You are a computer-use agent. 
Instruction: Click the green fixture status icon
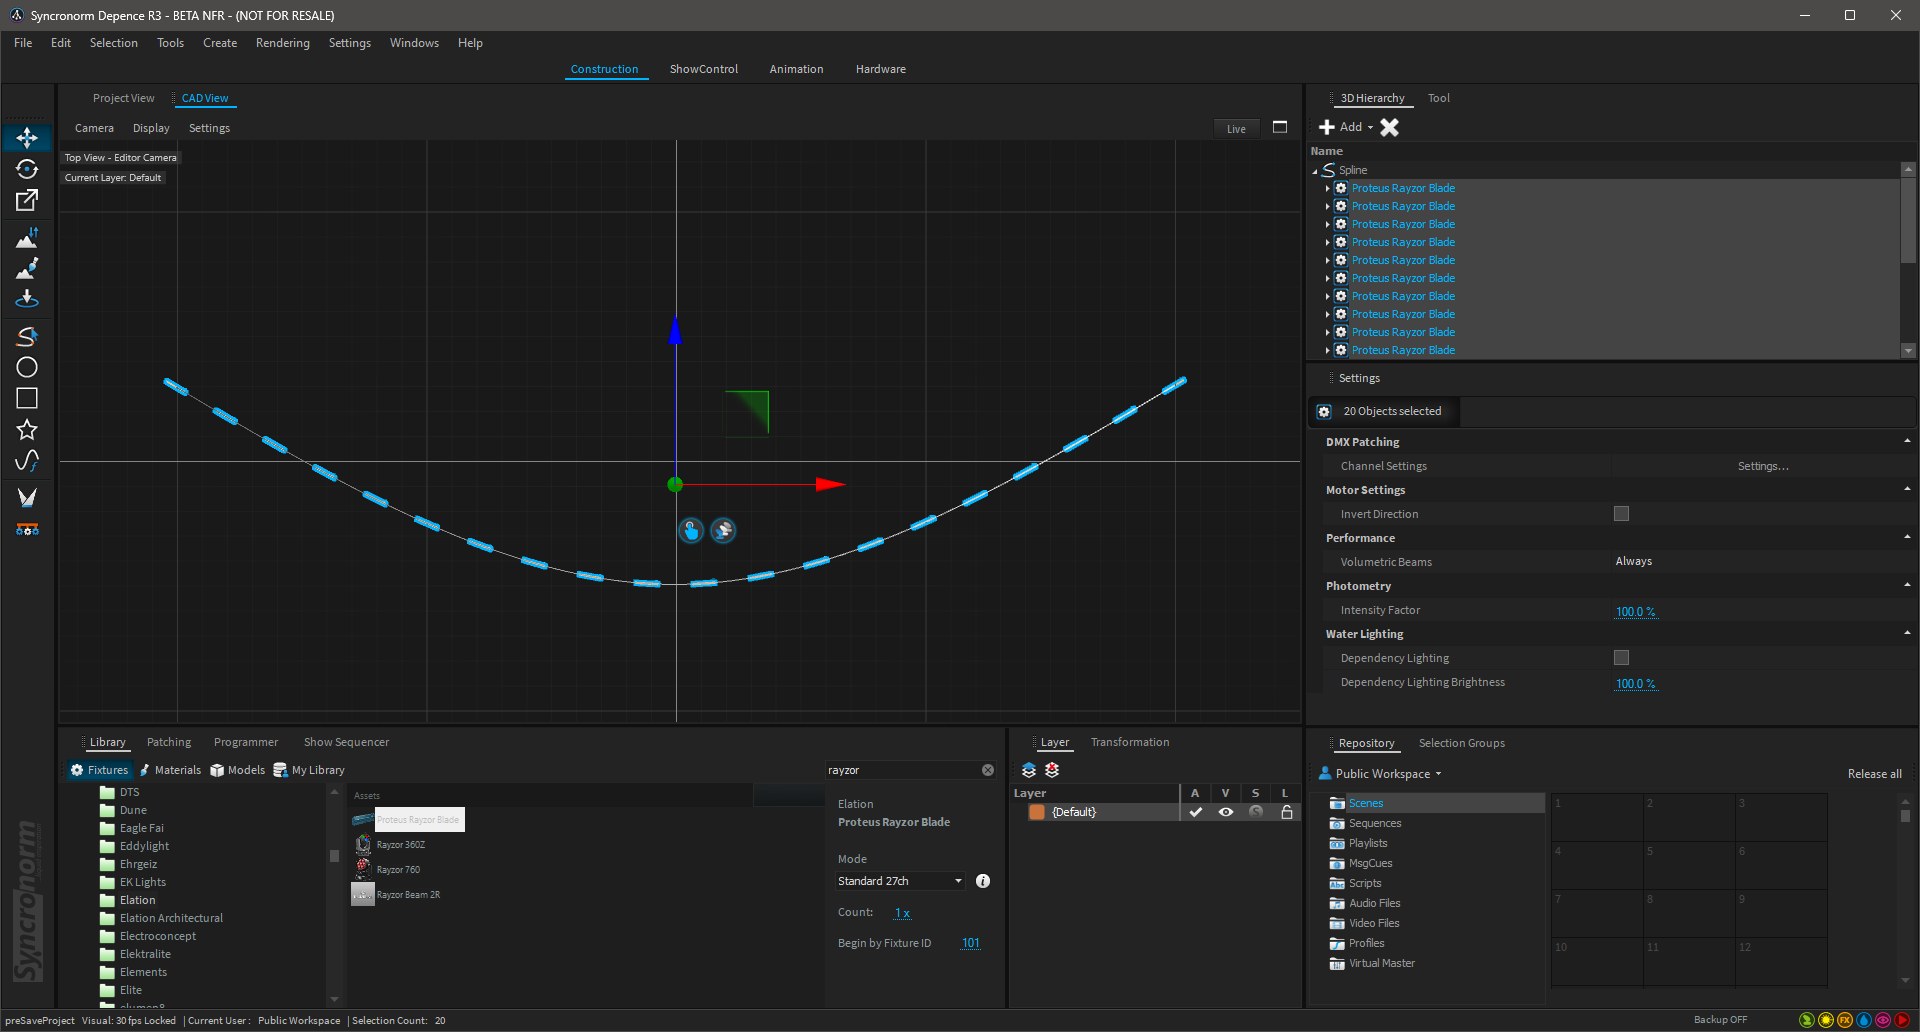1806,1020
